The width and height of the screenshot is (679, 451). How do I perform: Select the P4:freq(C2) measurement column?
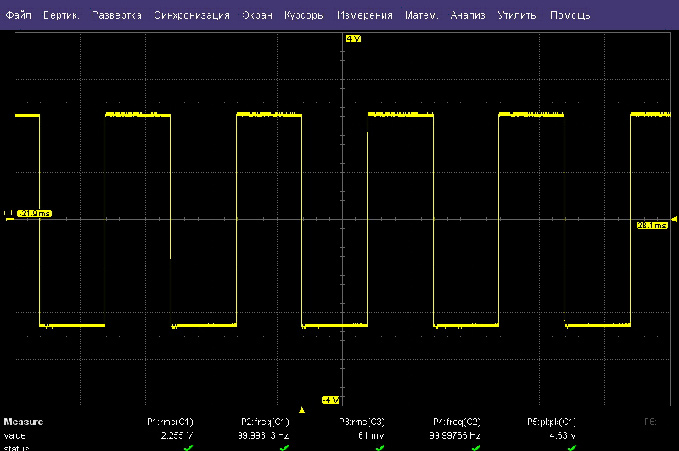tap(457, 422)
